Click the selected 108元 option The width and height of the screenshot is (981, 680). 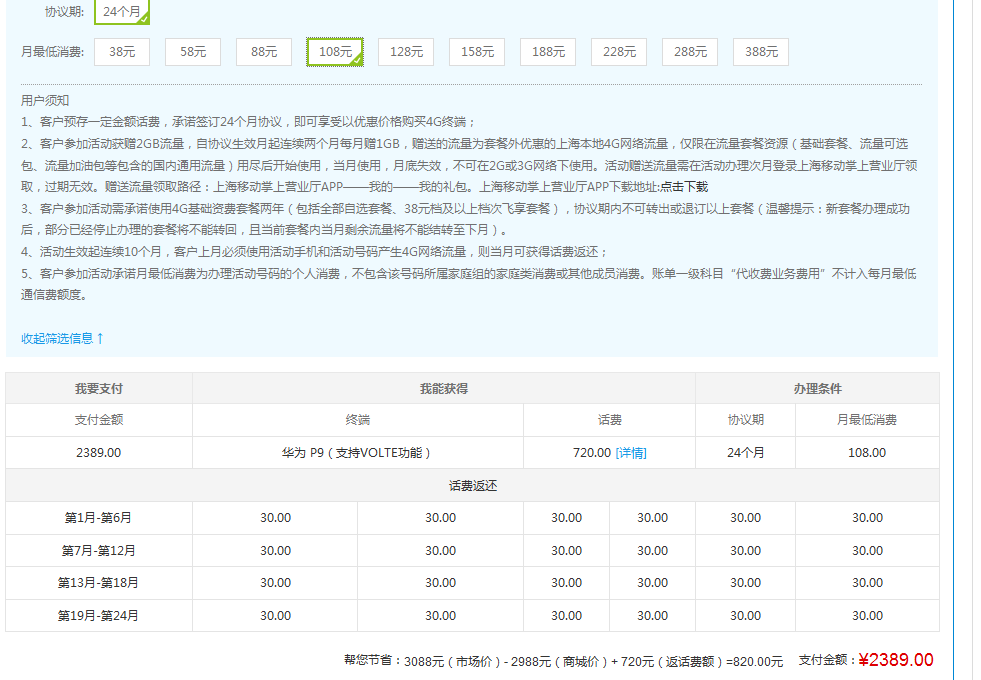(x=335, y=52)
